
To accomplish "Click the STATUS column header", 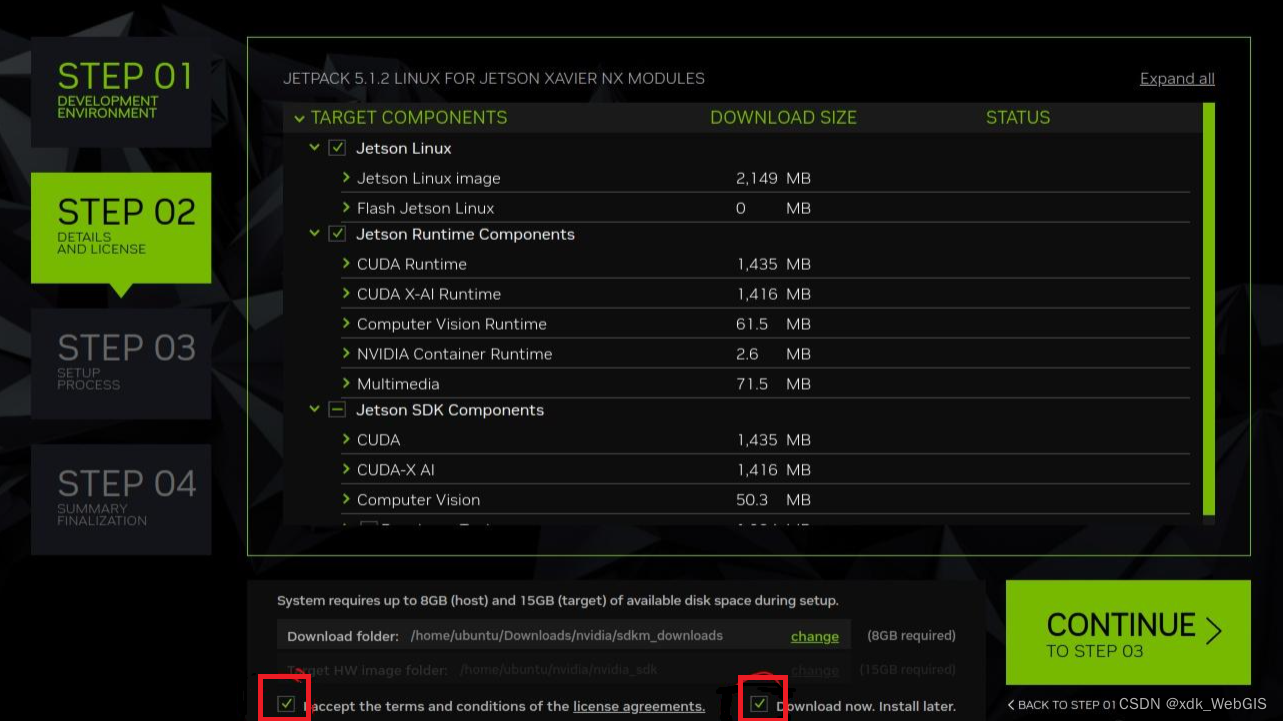I will [1018, 118].
